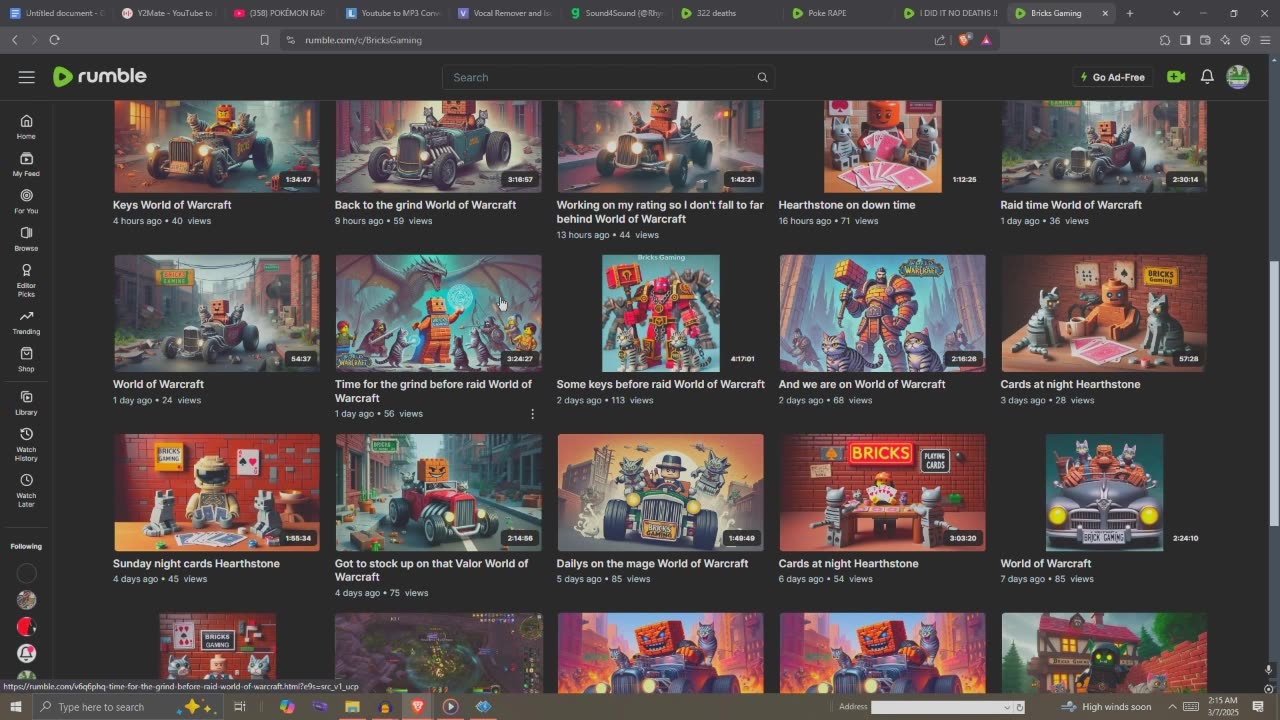Image resolution: width=1280 pixels, height=720 pixels.
Task: Open Back to the grind World of Warcraft
Action: click(425, 205)
